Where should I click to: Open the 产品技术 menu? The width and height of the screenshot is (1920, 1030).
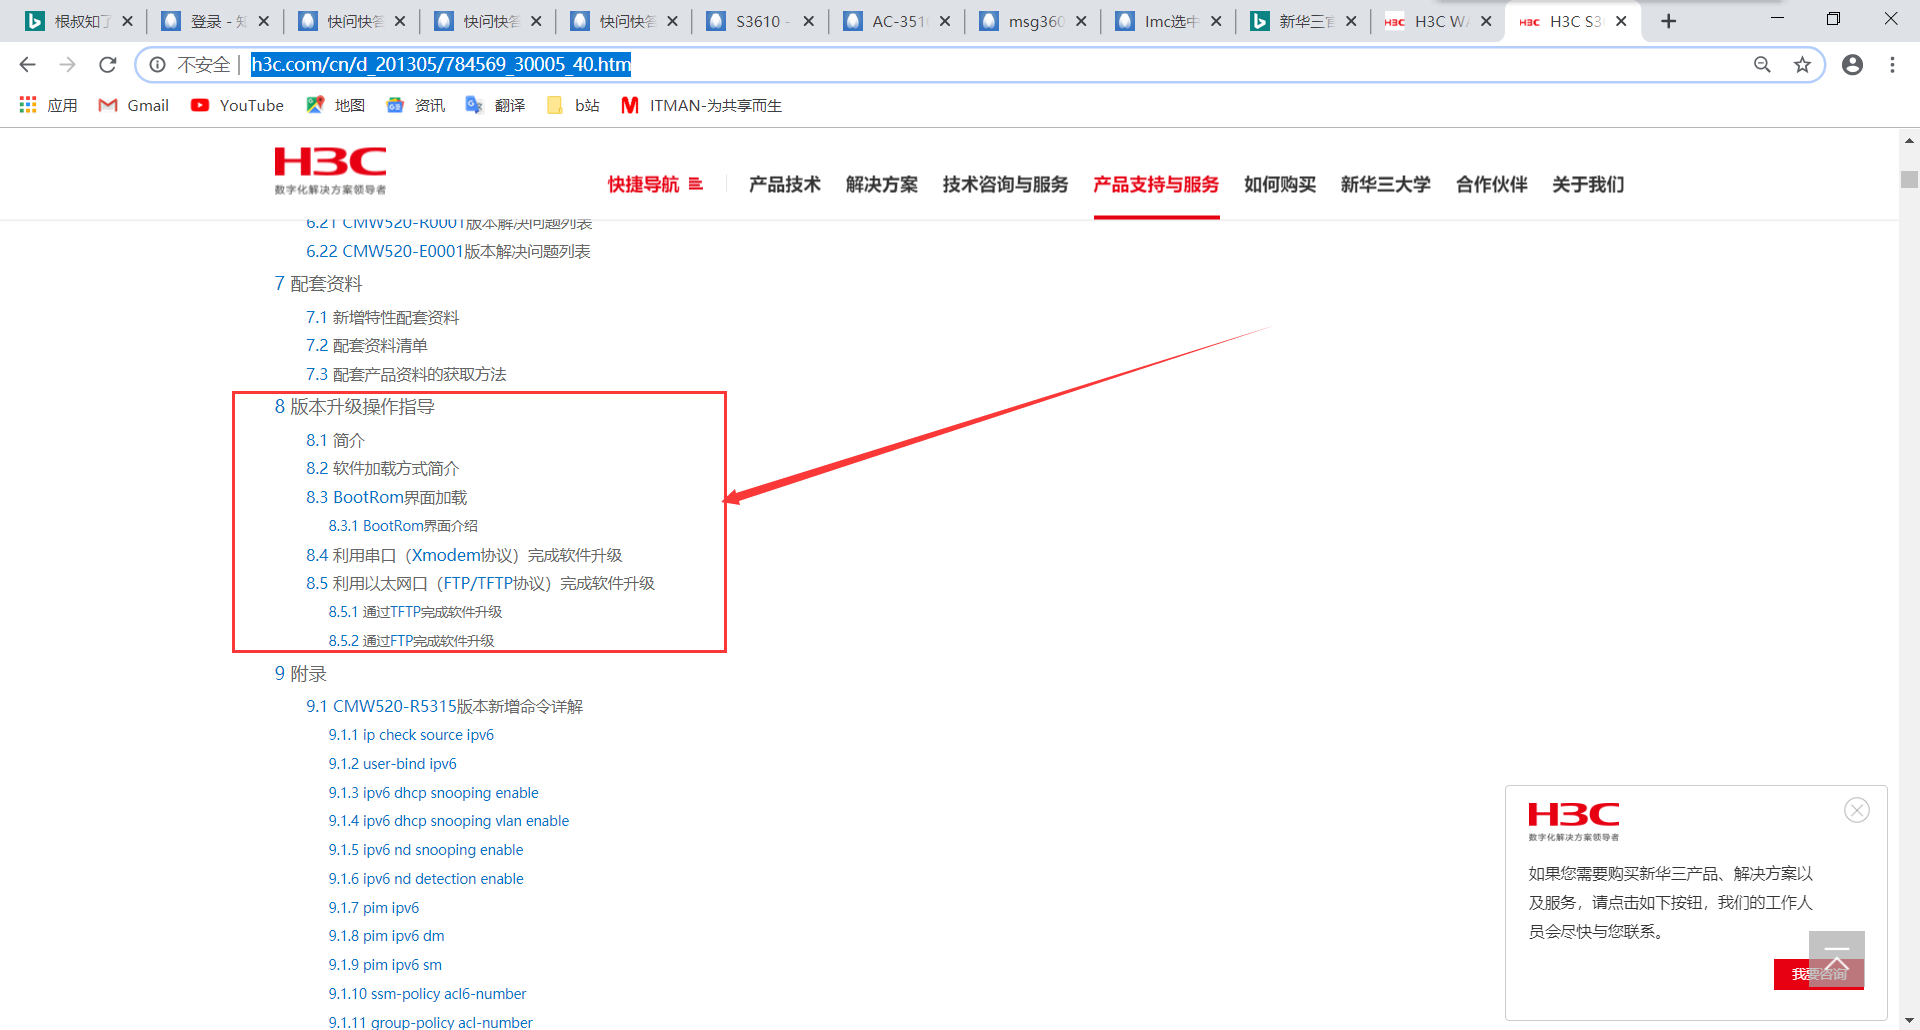pos(785,184)
